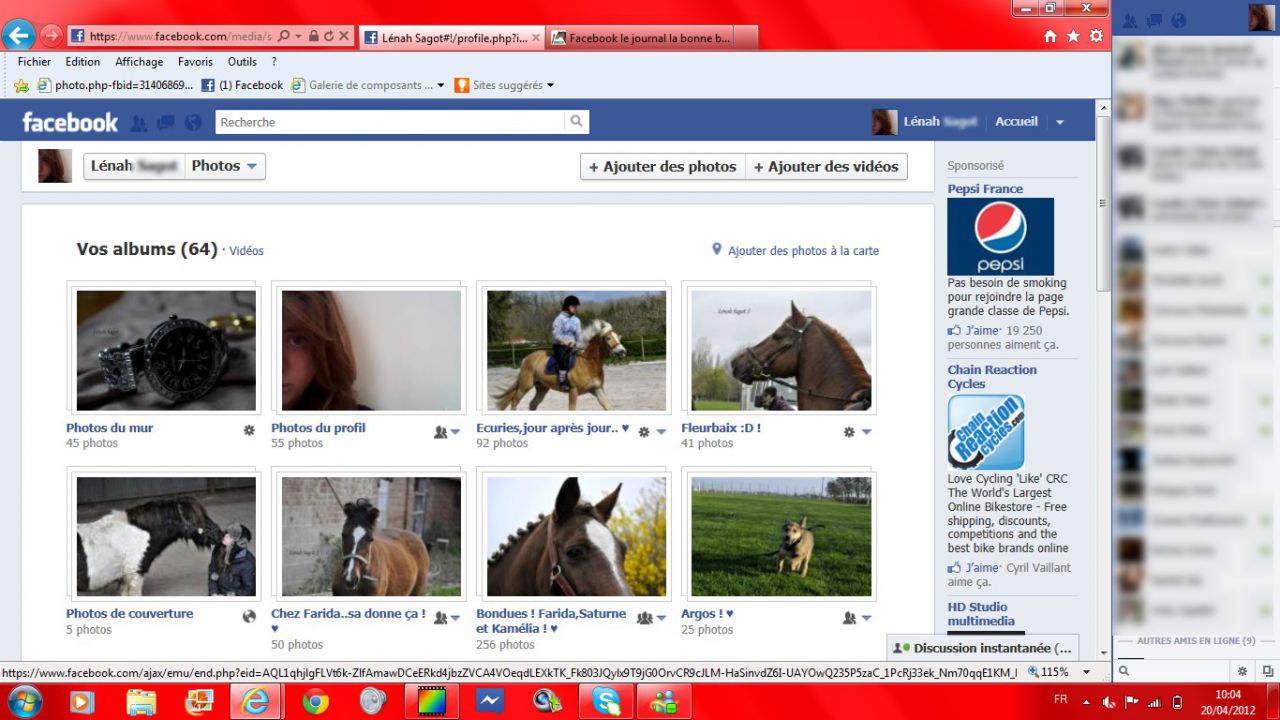This screenshot has width=1280, height=720.
Task: Open the Favoris menu
Action: [x=195, y=62]
